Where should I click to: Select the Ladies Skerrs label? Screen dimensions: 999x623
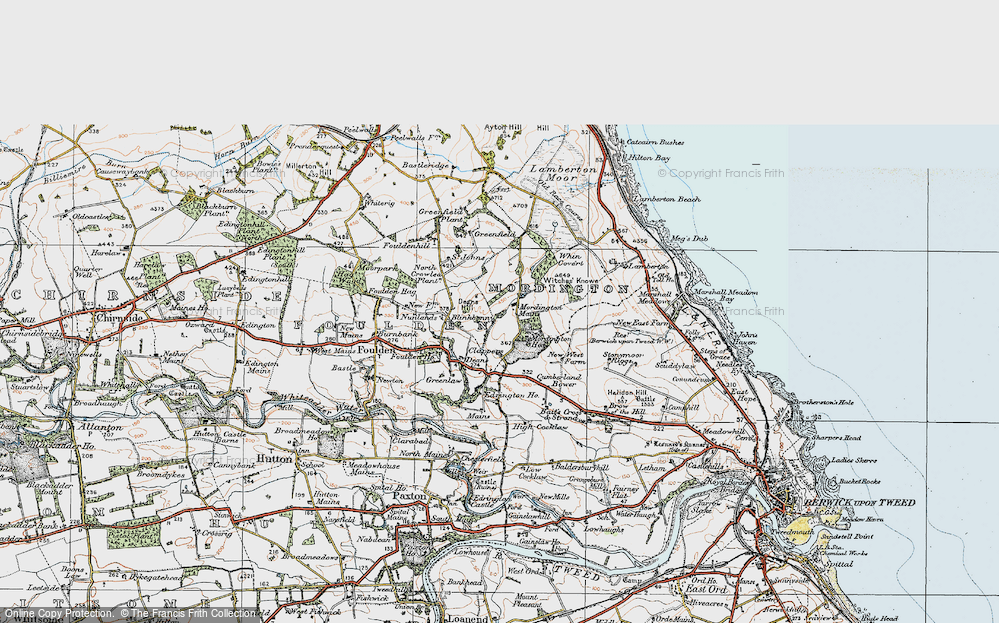(854, 460)
